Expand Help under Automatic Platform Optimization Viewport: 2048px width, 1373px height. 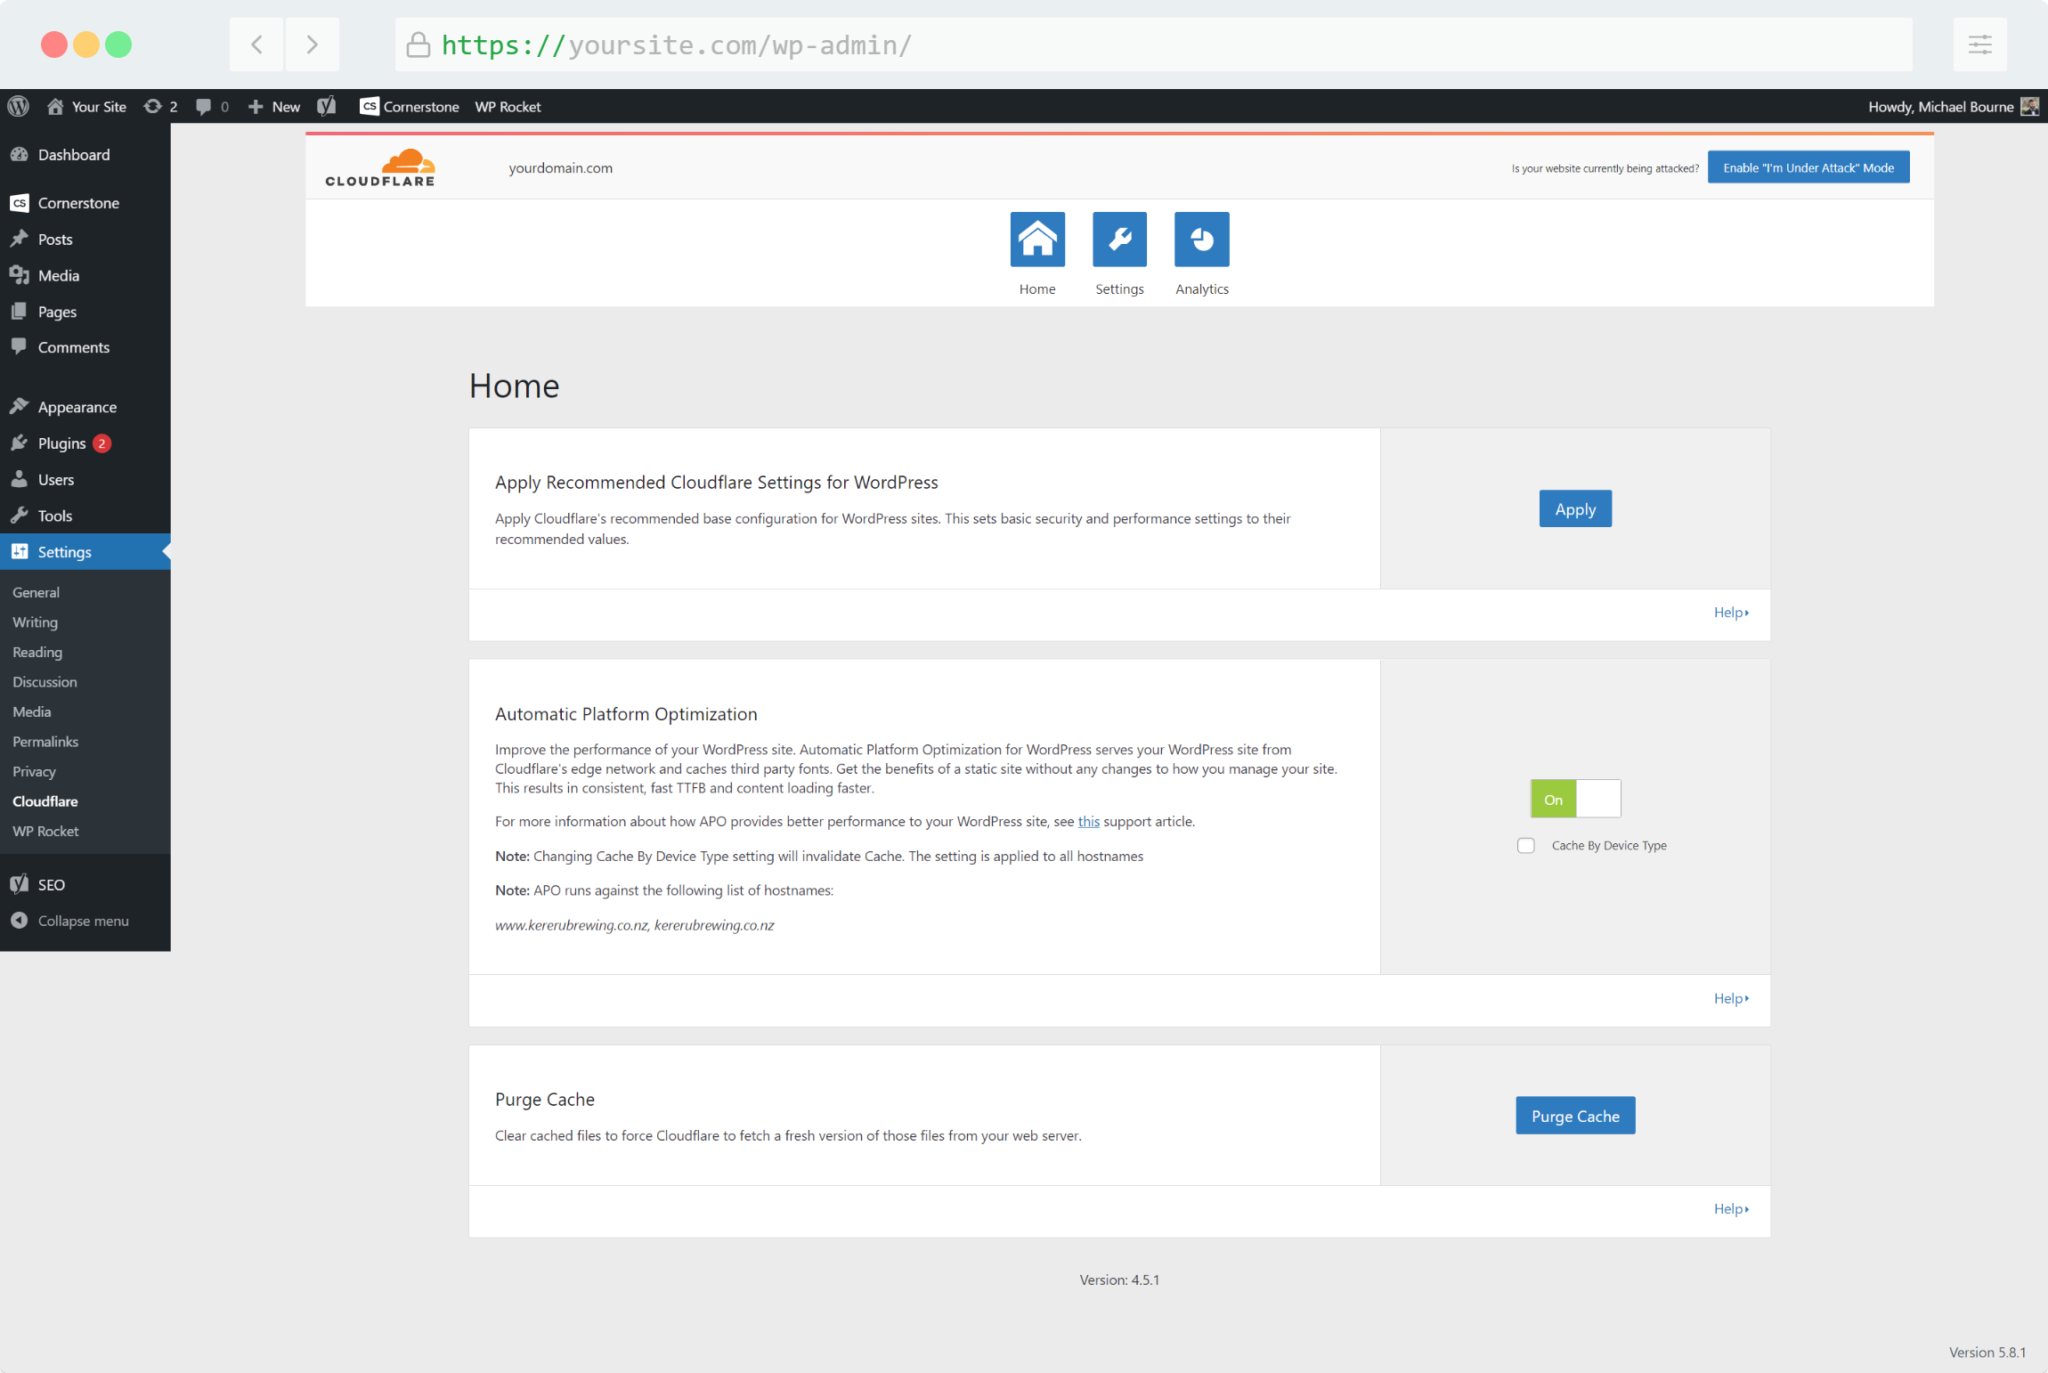click(x=1731, y=998)
